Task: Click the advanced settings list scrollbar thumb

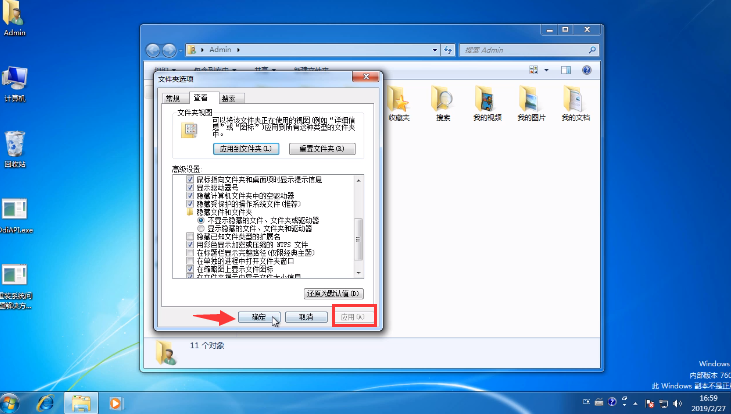Action: click(358, 239)
